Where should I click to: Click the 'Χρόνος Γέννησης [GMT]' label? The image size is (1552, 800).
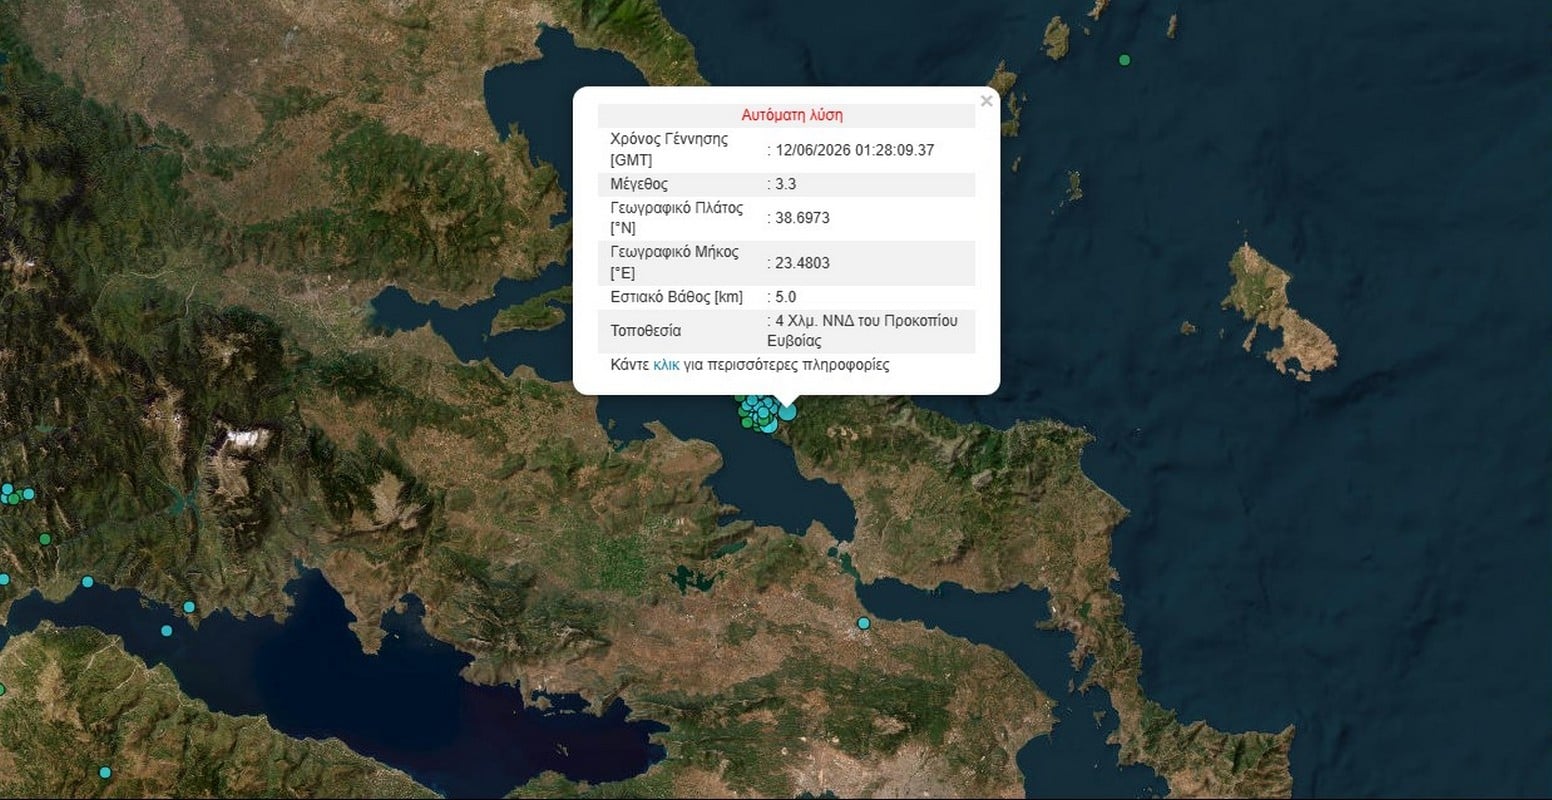coord(669,149)
